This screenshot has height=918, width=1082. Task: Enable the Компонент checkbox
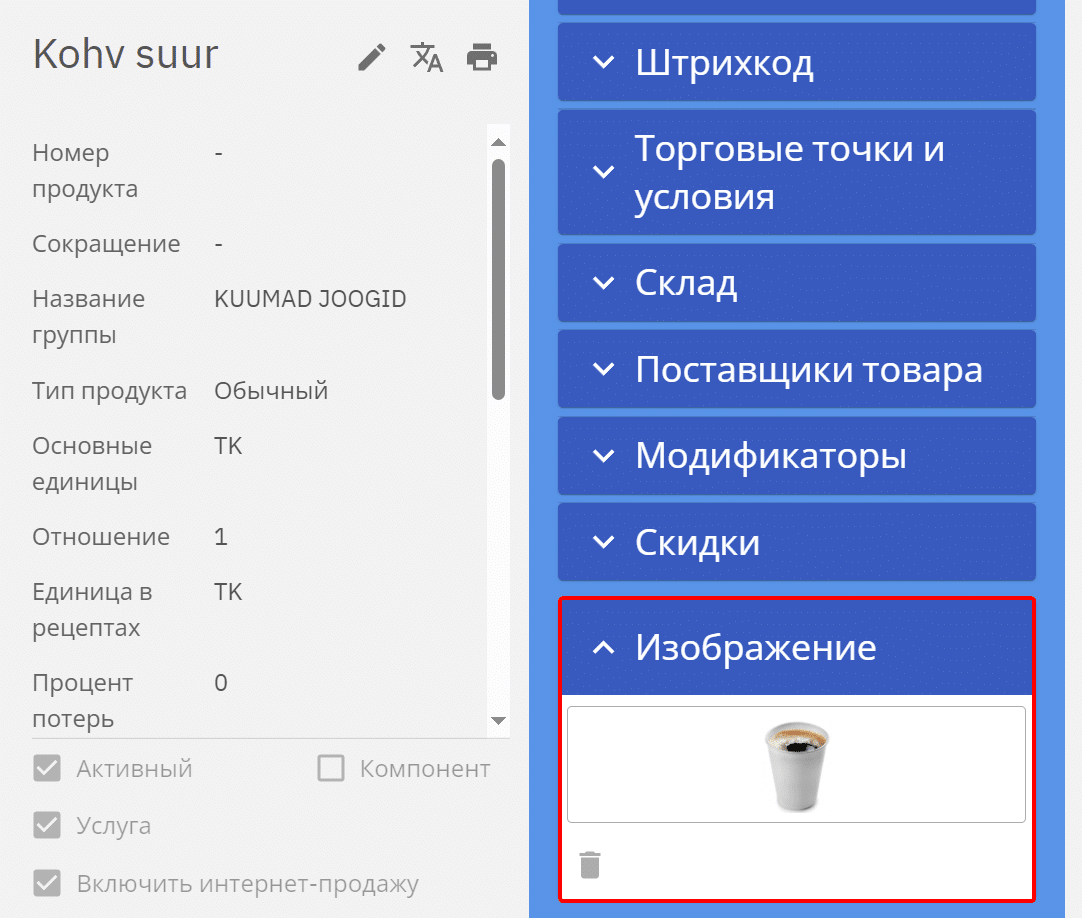pyautogui.click(x=331, y=768)
